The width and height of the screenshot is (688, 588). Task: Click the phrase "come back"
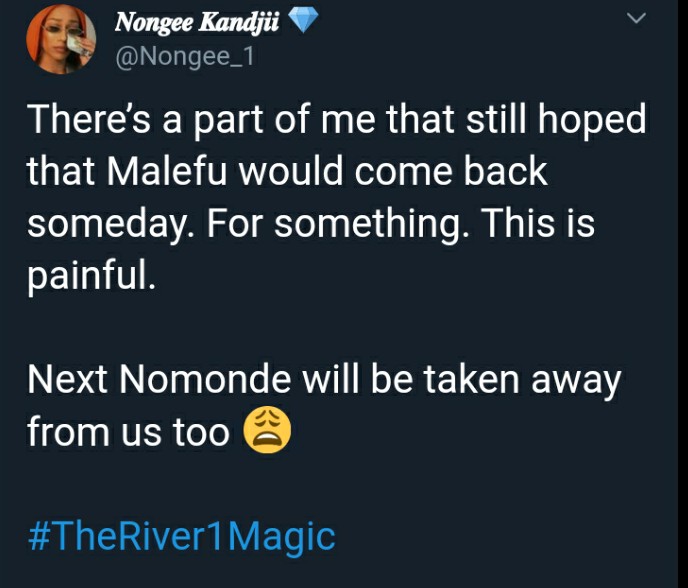point(451,171)
